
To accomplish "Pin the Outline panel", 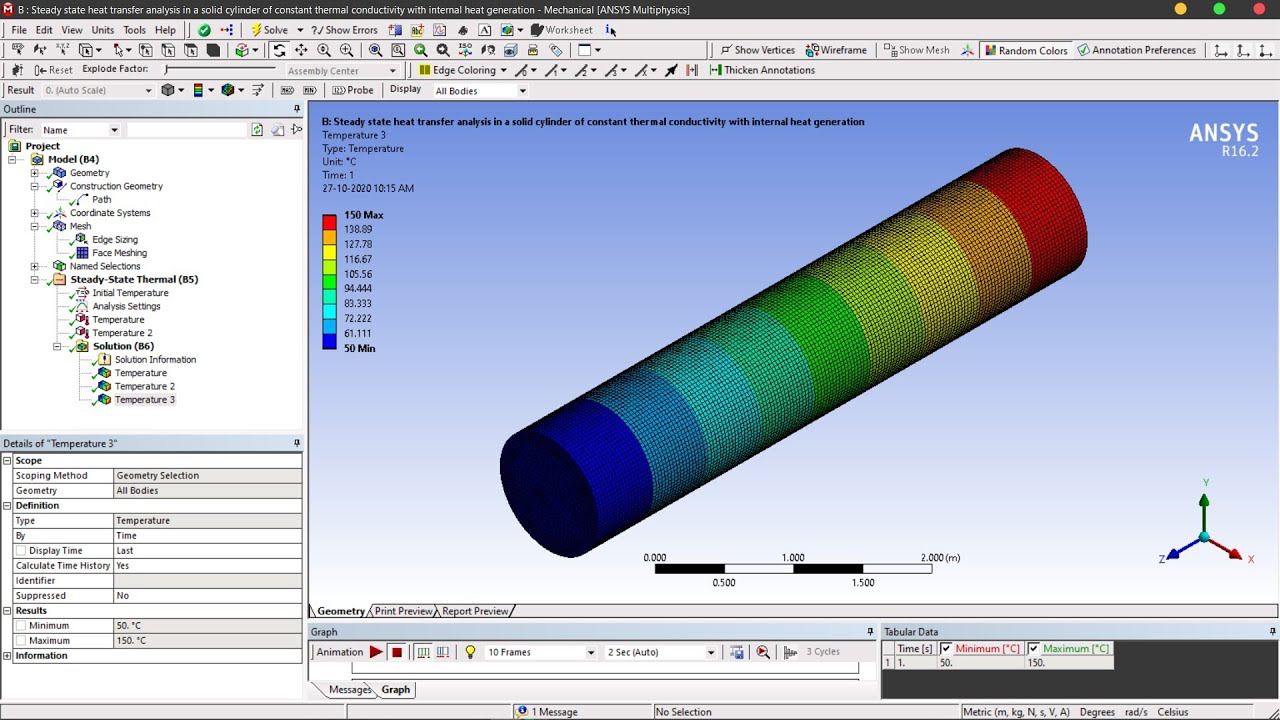I will pos(296,109).
